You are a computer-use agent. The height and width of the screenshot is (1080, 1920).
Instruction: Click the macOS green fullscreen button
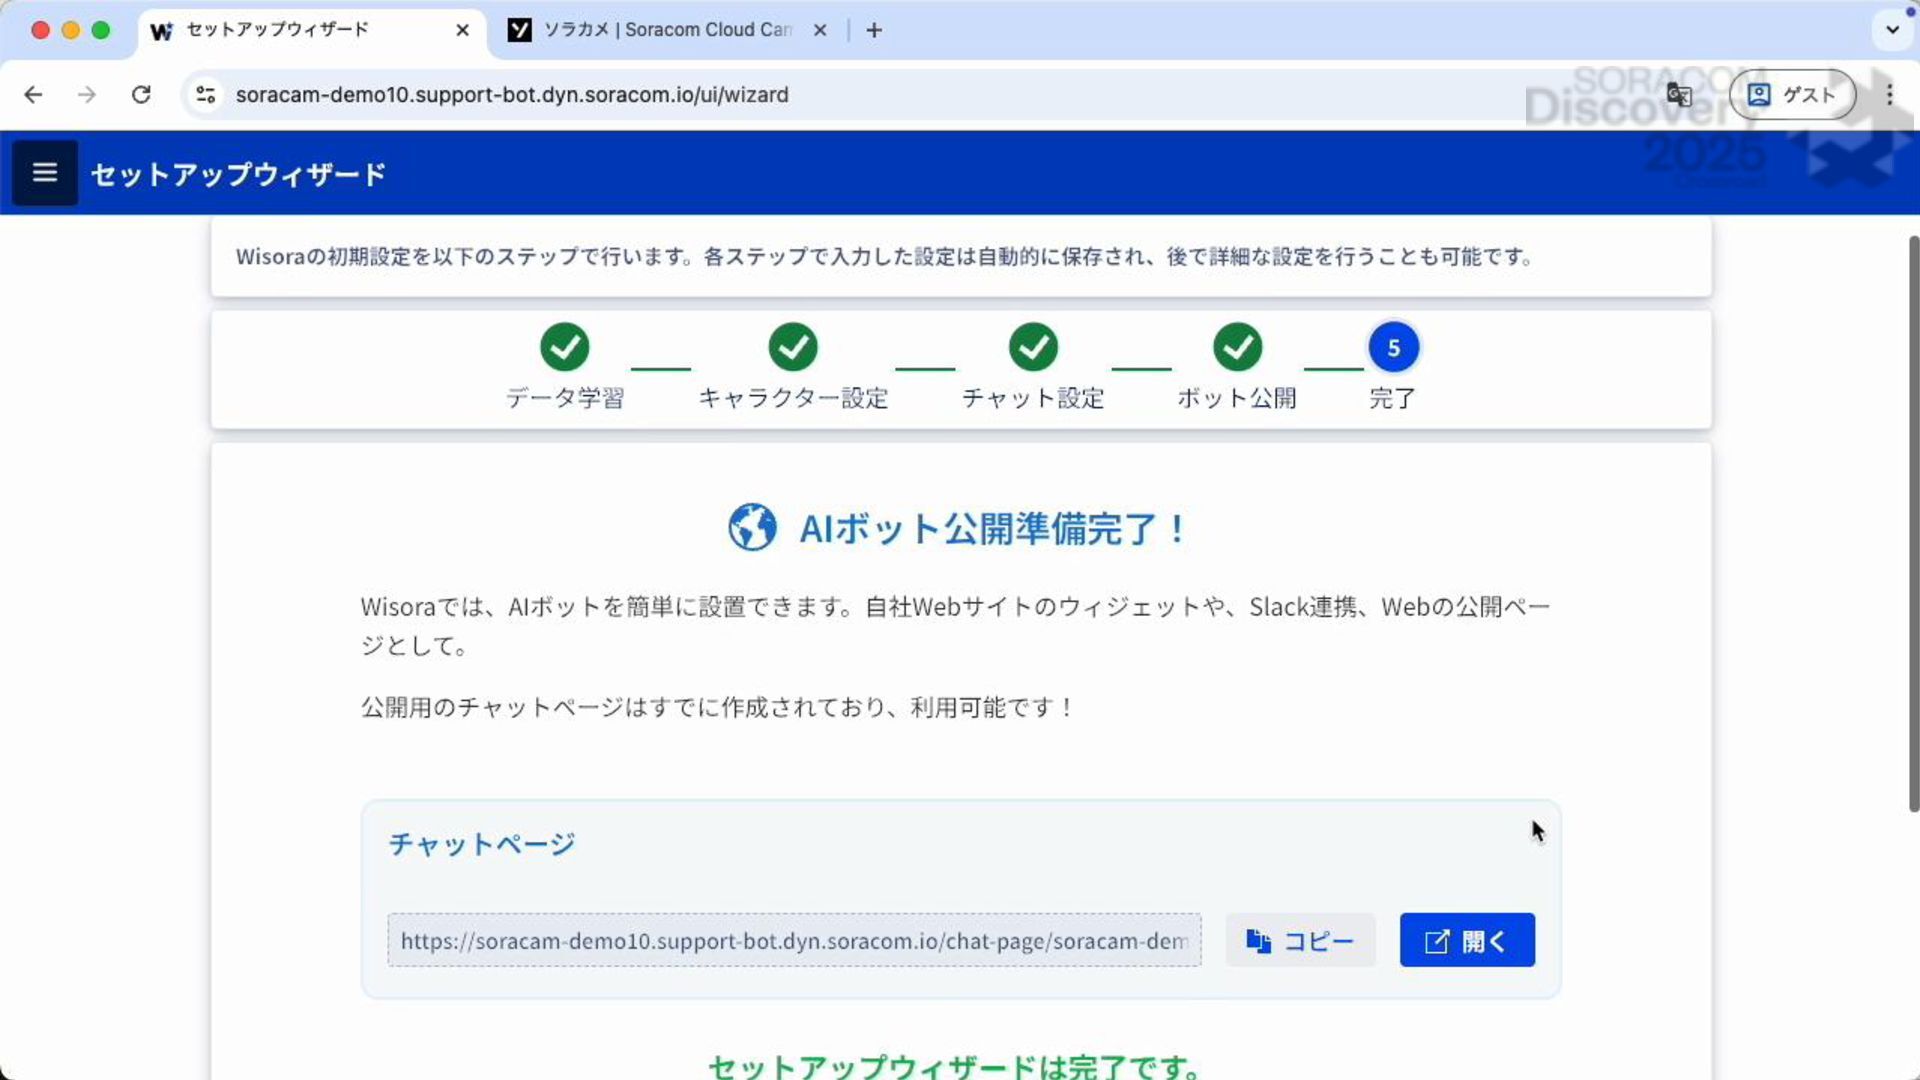100,30
